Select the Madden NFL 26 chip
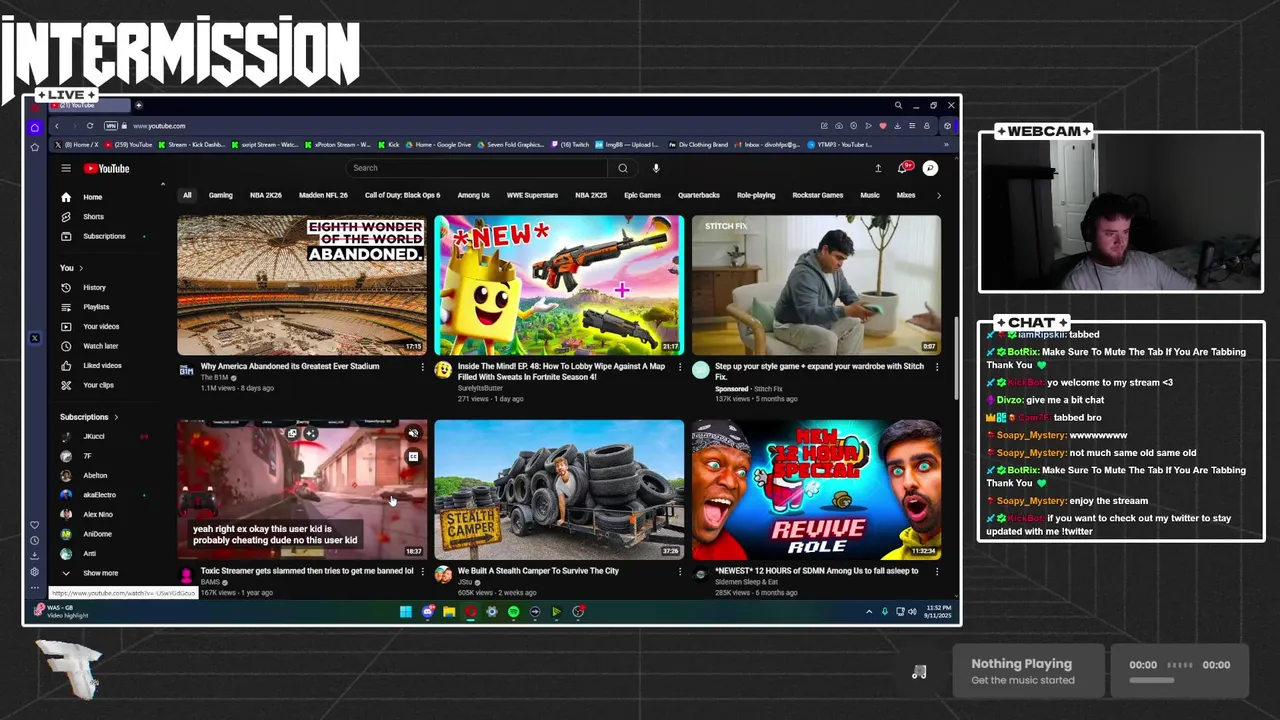Image resolution: width=1280 pixels, height=720 pixels. coord(323,195)
